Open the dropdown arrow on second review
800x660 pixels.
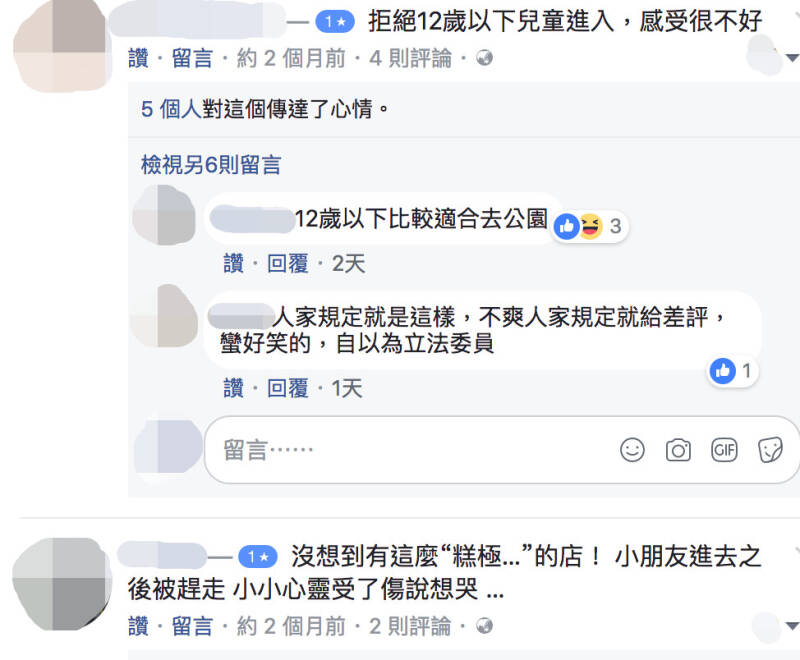tap(792, 625)
